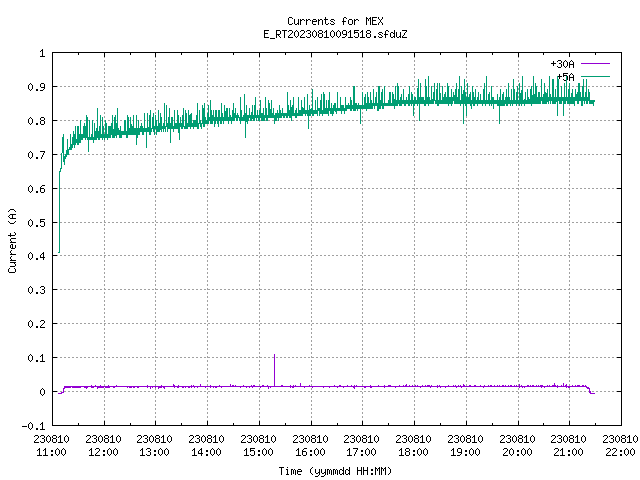The image size is (640, 480).
Task: Click the y-axis tick value 0
Action: point(42,392)
